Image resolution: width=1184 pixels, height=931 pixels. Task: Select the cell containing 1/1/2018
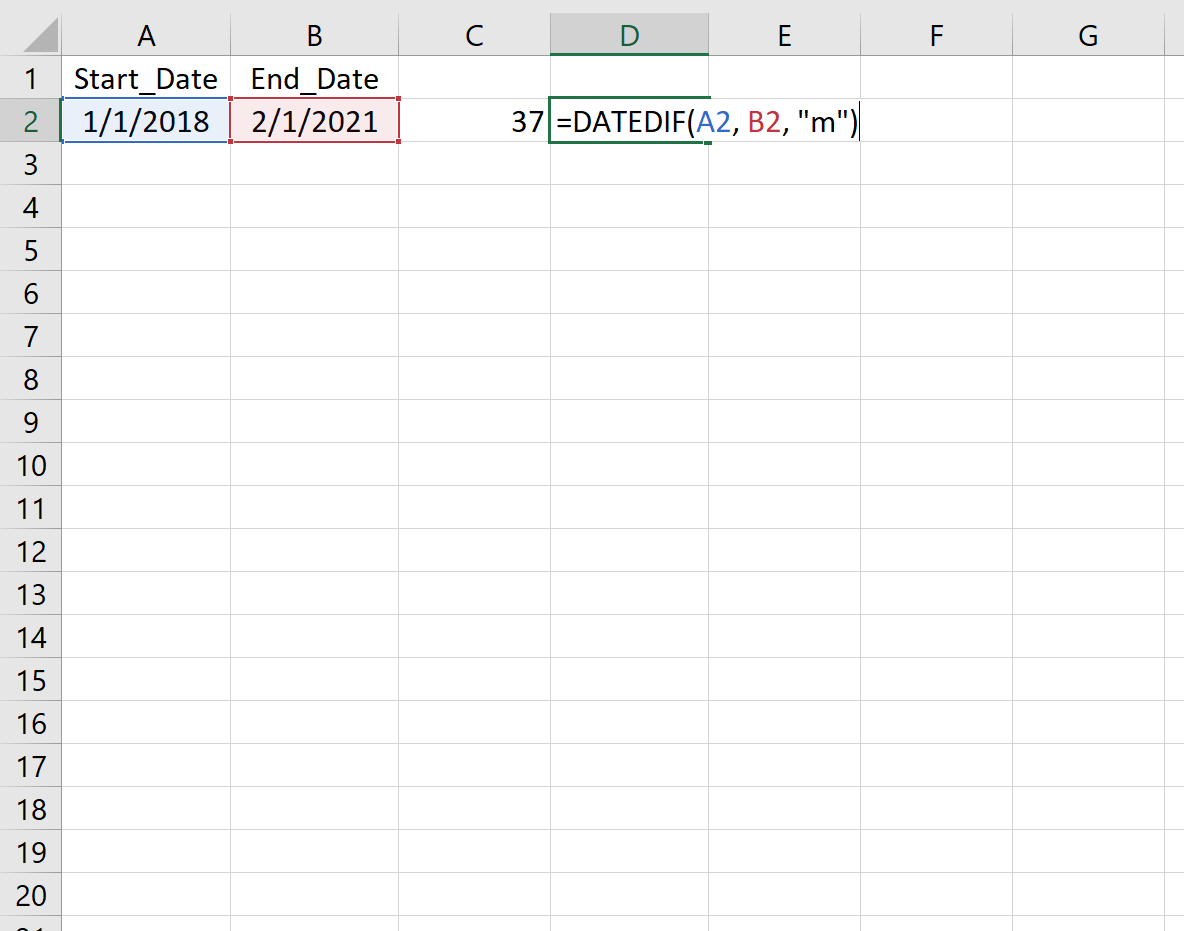pos(146,121)
